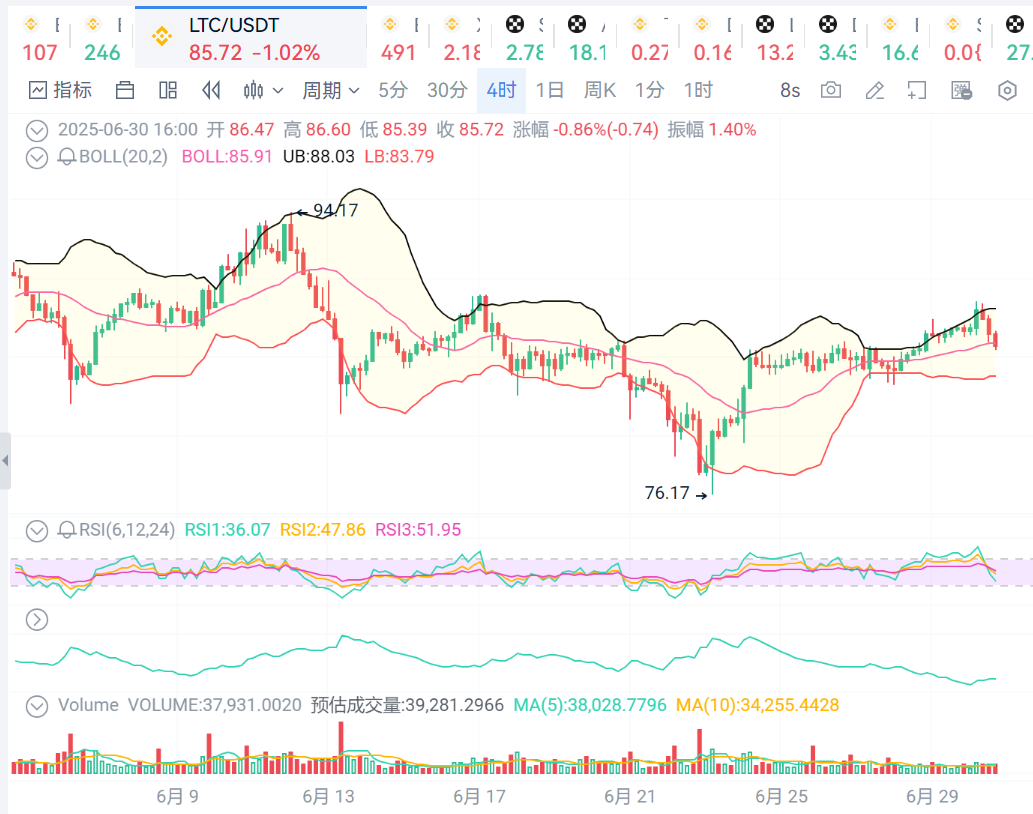Open the ticker tab showing 491

pyautogui.click(x=399, y=40)
